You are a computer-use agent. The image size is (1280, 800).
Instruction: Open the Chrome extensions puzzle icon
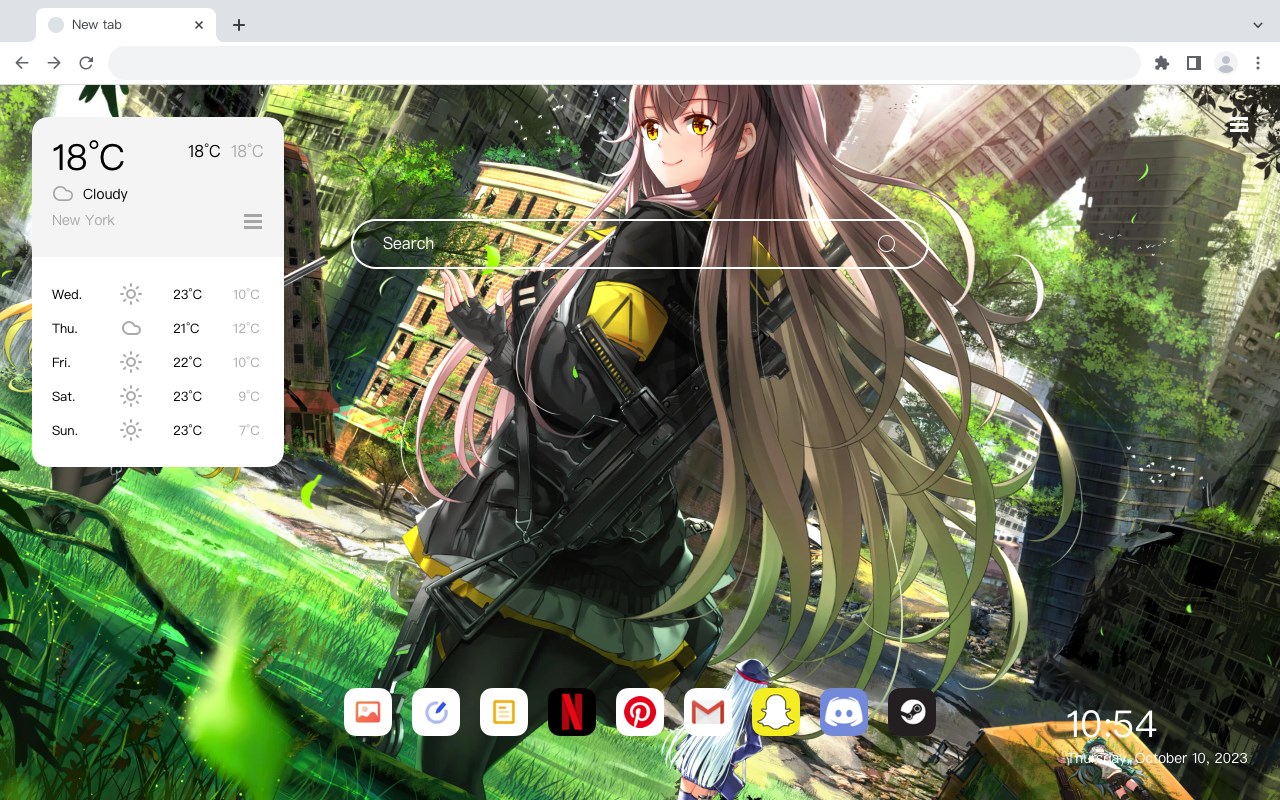[1161, 63]
